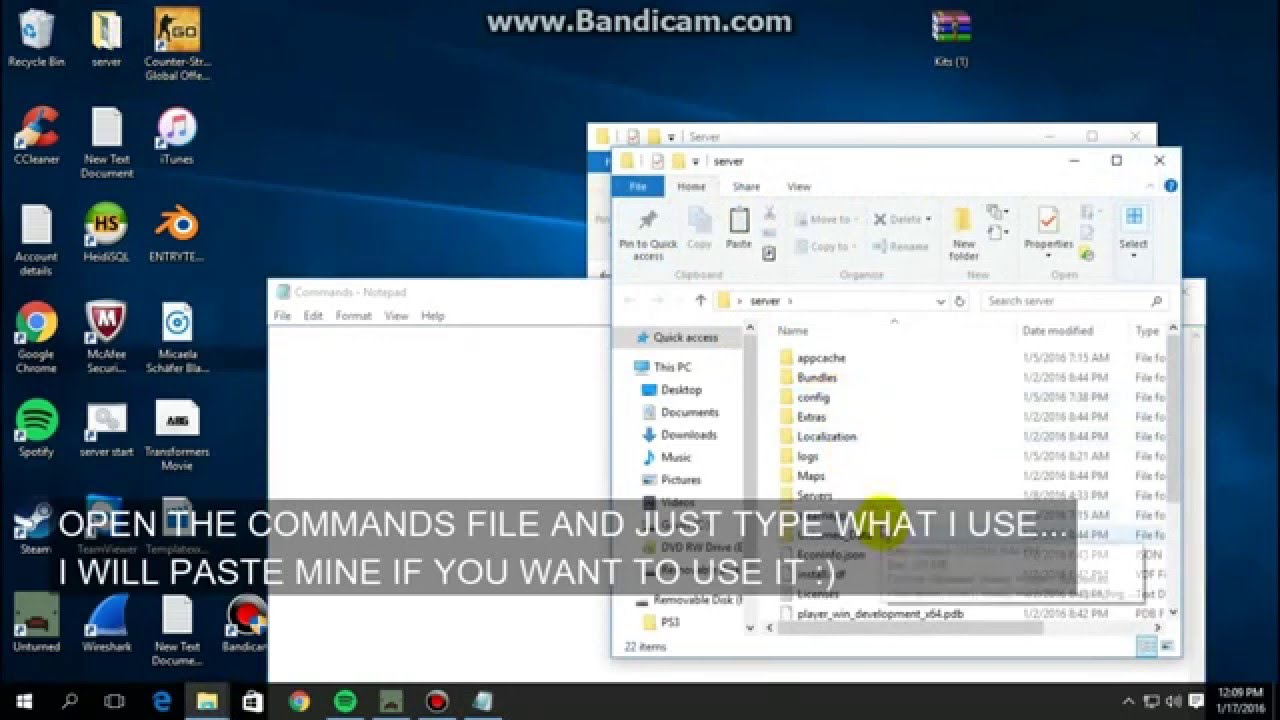This screenshot has height=720, width=1280.
Task: Open the Edit menu in Notepad
Action: tap(313, 315)
